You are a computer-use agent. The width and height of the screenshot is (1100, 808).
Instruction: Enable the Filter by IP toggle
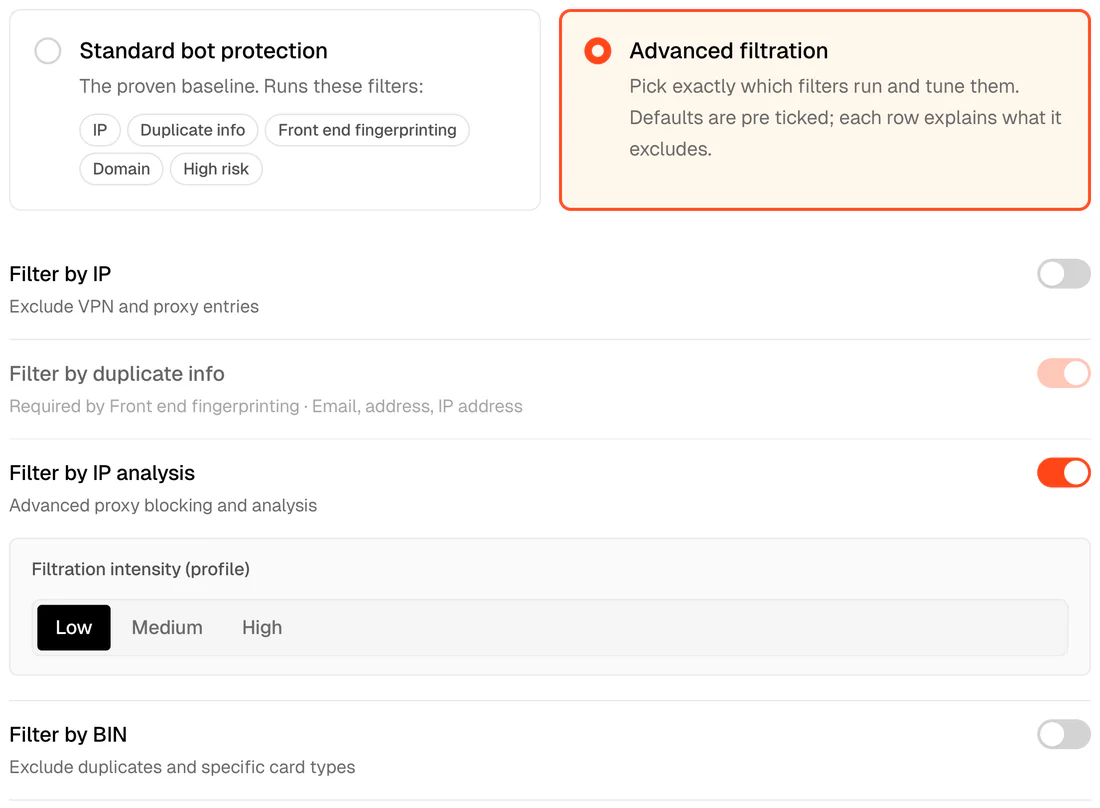tap(1064, 274)
